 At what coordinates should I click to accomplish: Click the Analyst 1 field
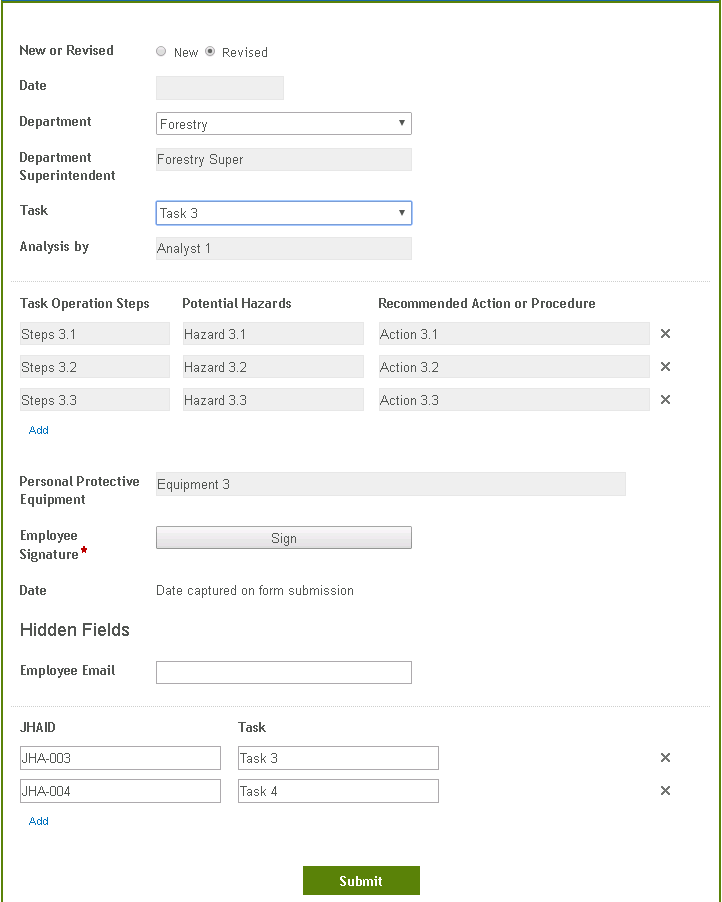[284, 249]
